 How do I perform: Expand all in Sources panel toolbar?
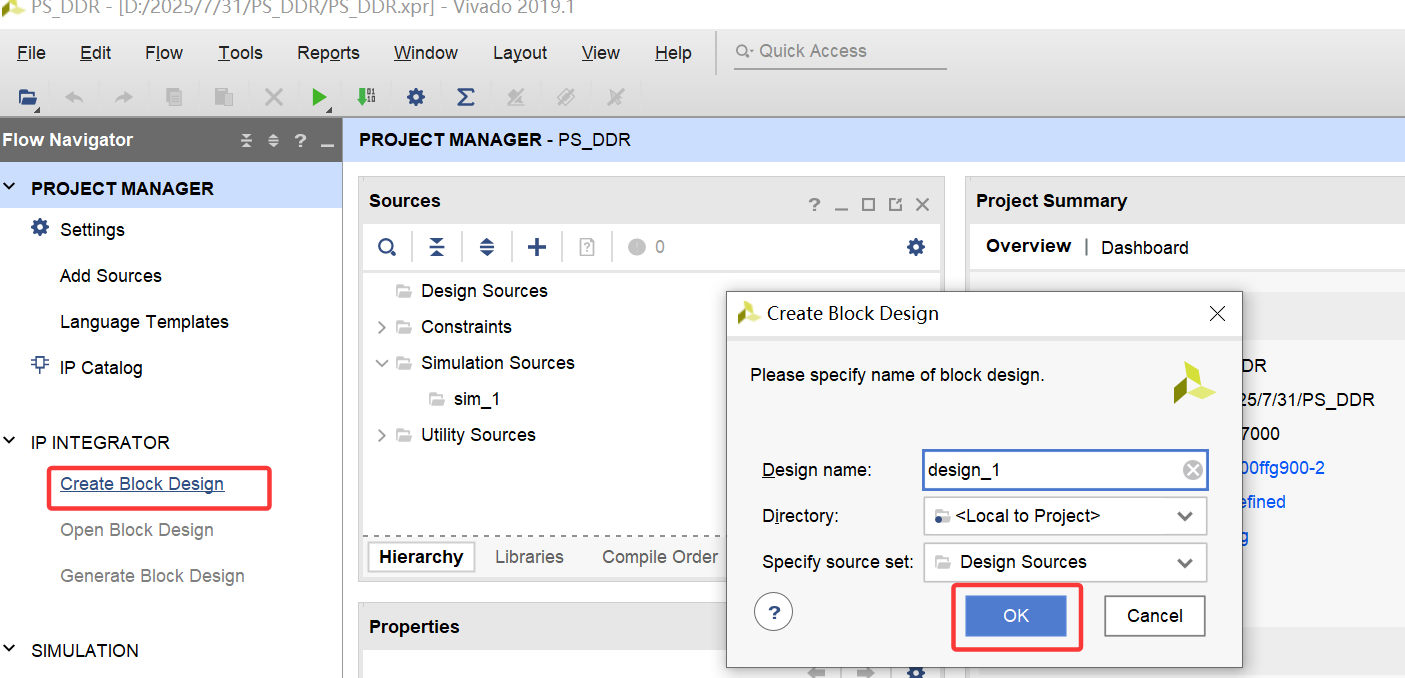(487, 247)
